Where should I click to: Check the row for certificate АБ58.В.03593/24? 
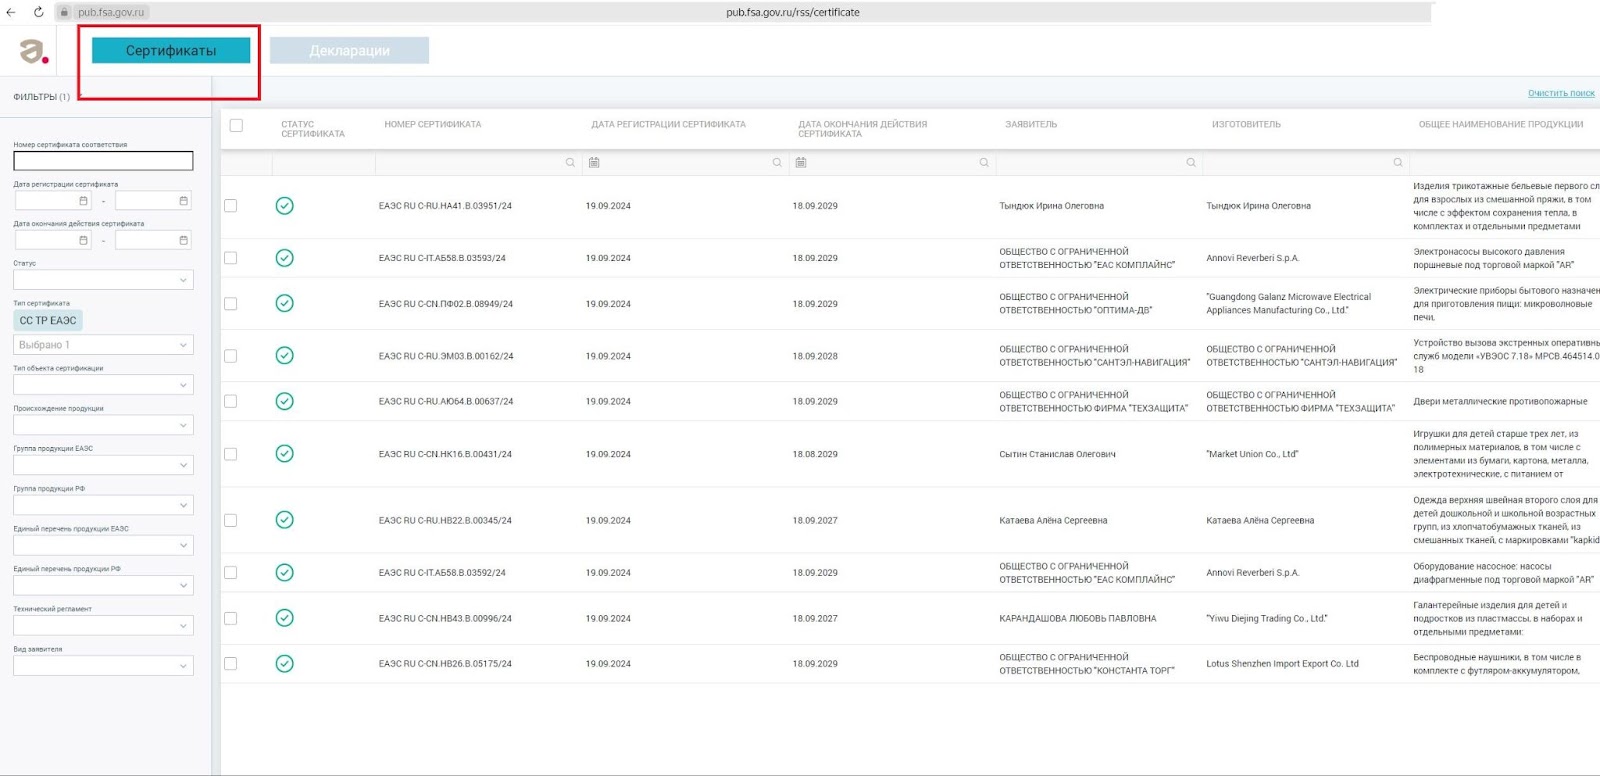click(x=231, y=258)
